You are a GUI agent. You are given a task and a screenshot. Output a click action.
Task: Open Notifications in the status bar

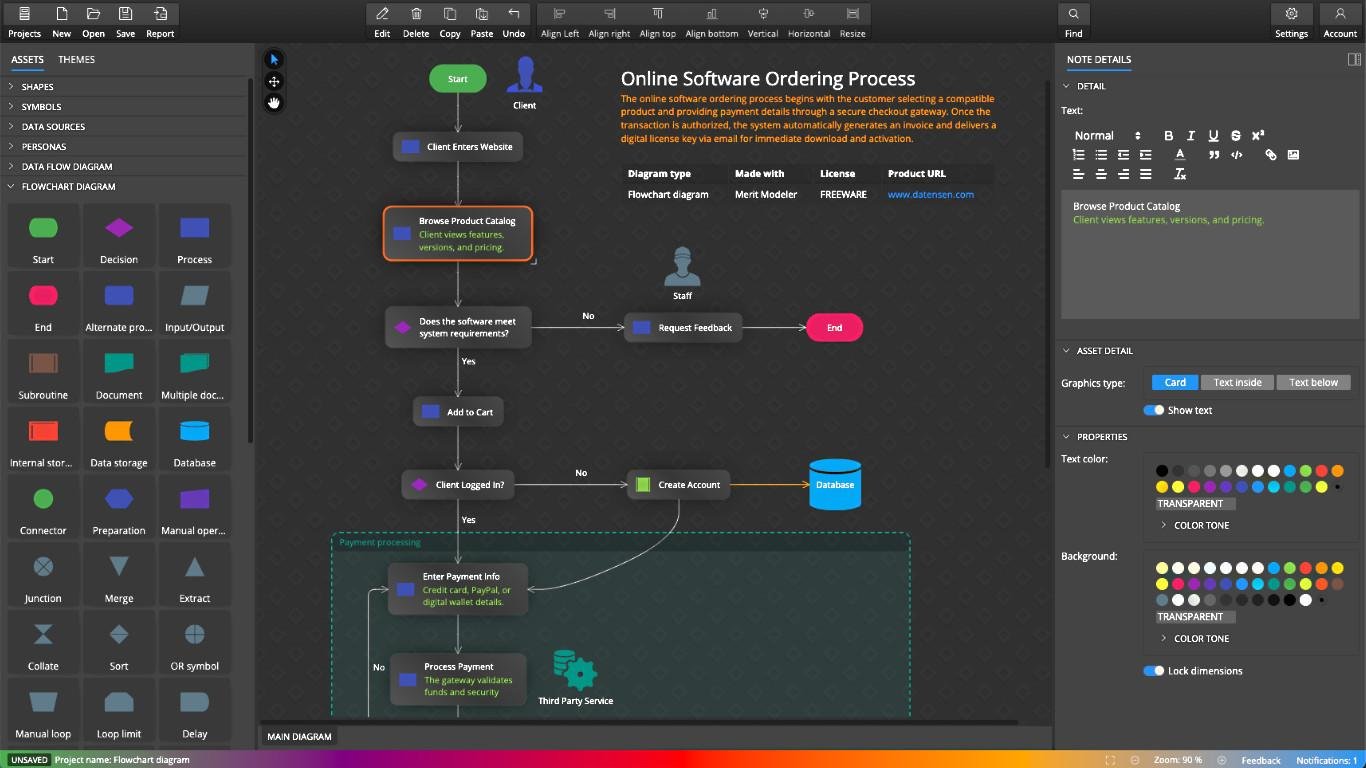tap(1327, 760)
